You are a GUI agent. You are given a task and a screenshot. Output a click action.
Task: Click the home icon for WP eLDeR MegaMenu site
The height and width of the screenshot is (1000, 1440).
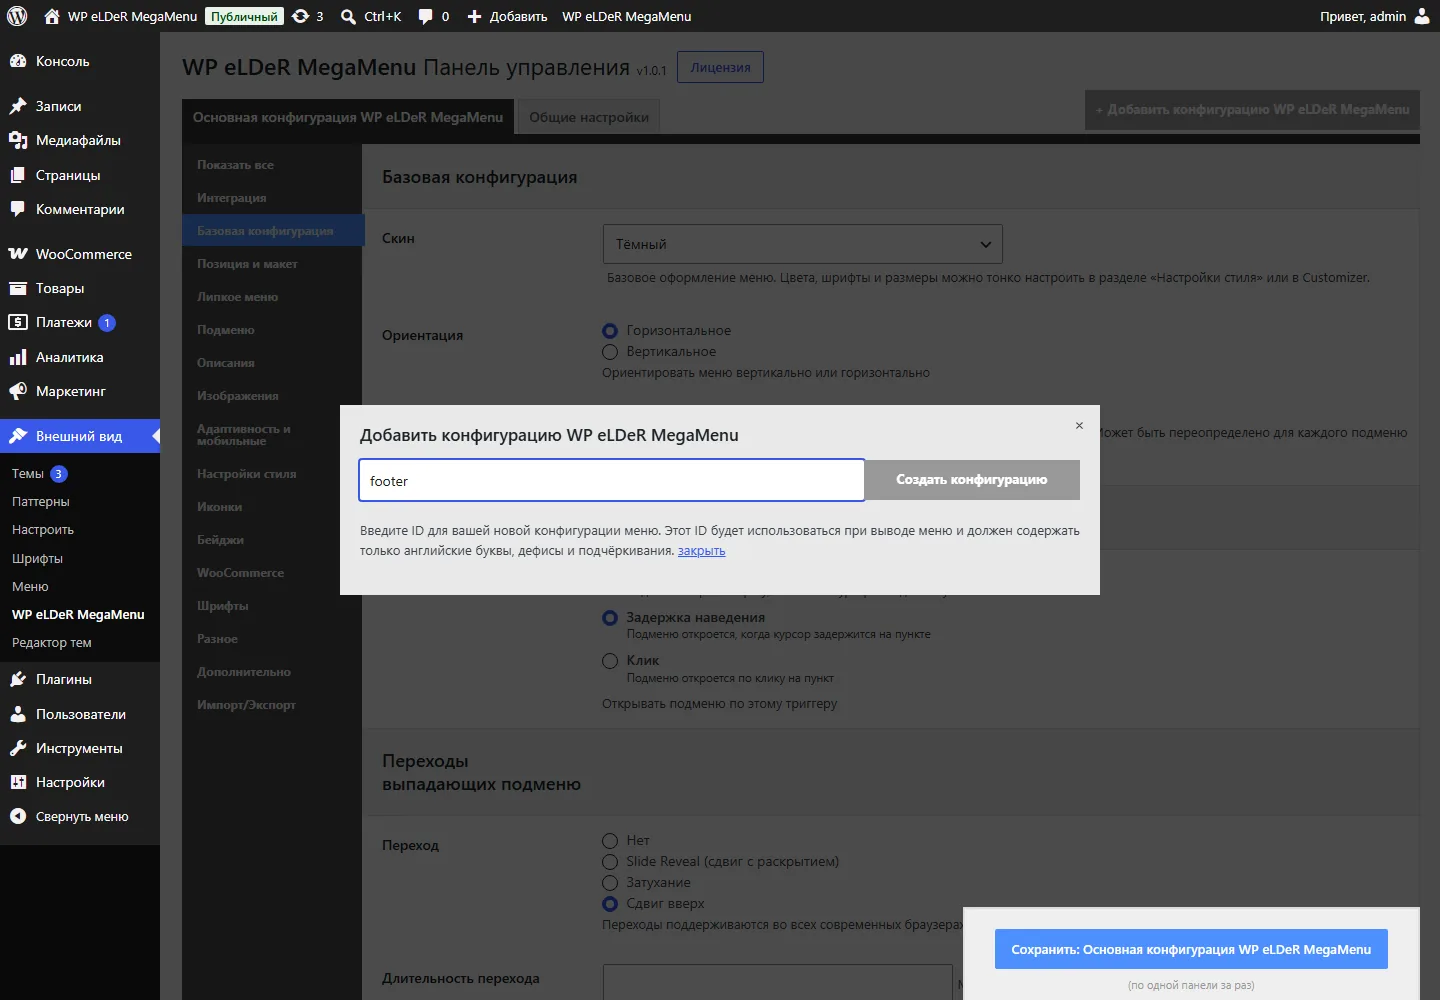pyautogui.click(x=52, y=16)
